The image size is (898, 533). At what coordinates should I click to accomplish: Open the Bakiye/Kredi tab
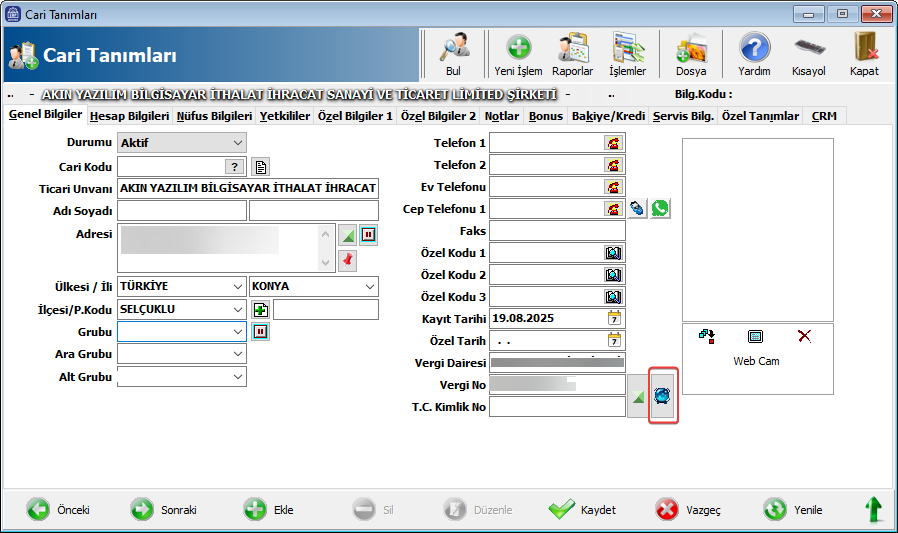coord(608,116)
